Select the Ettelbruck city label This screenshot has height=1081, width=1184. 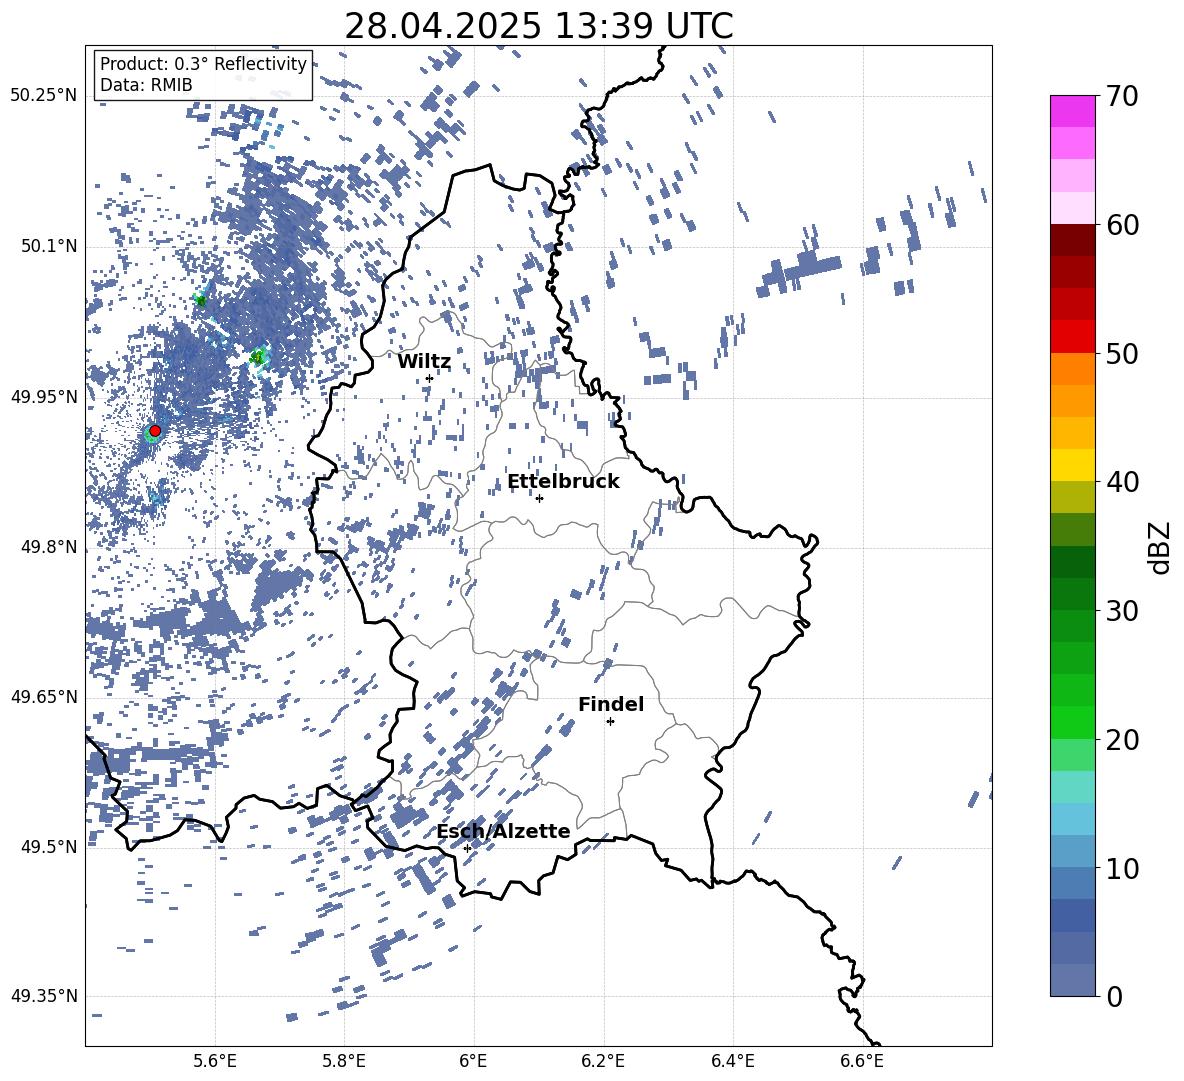coord(563,482)
